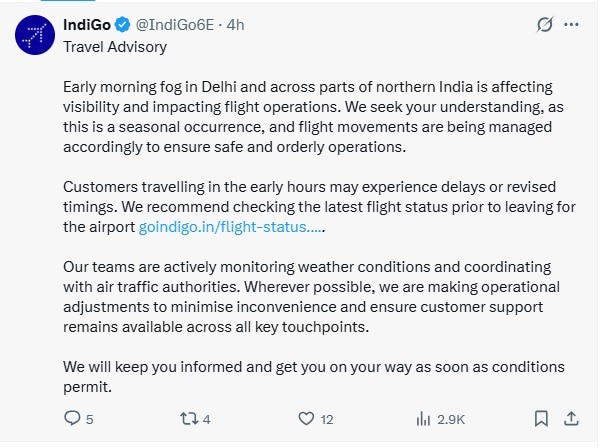Click the Travel Advisory heading text
The image size is (601, 448).
click(115, 46)
